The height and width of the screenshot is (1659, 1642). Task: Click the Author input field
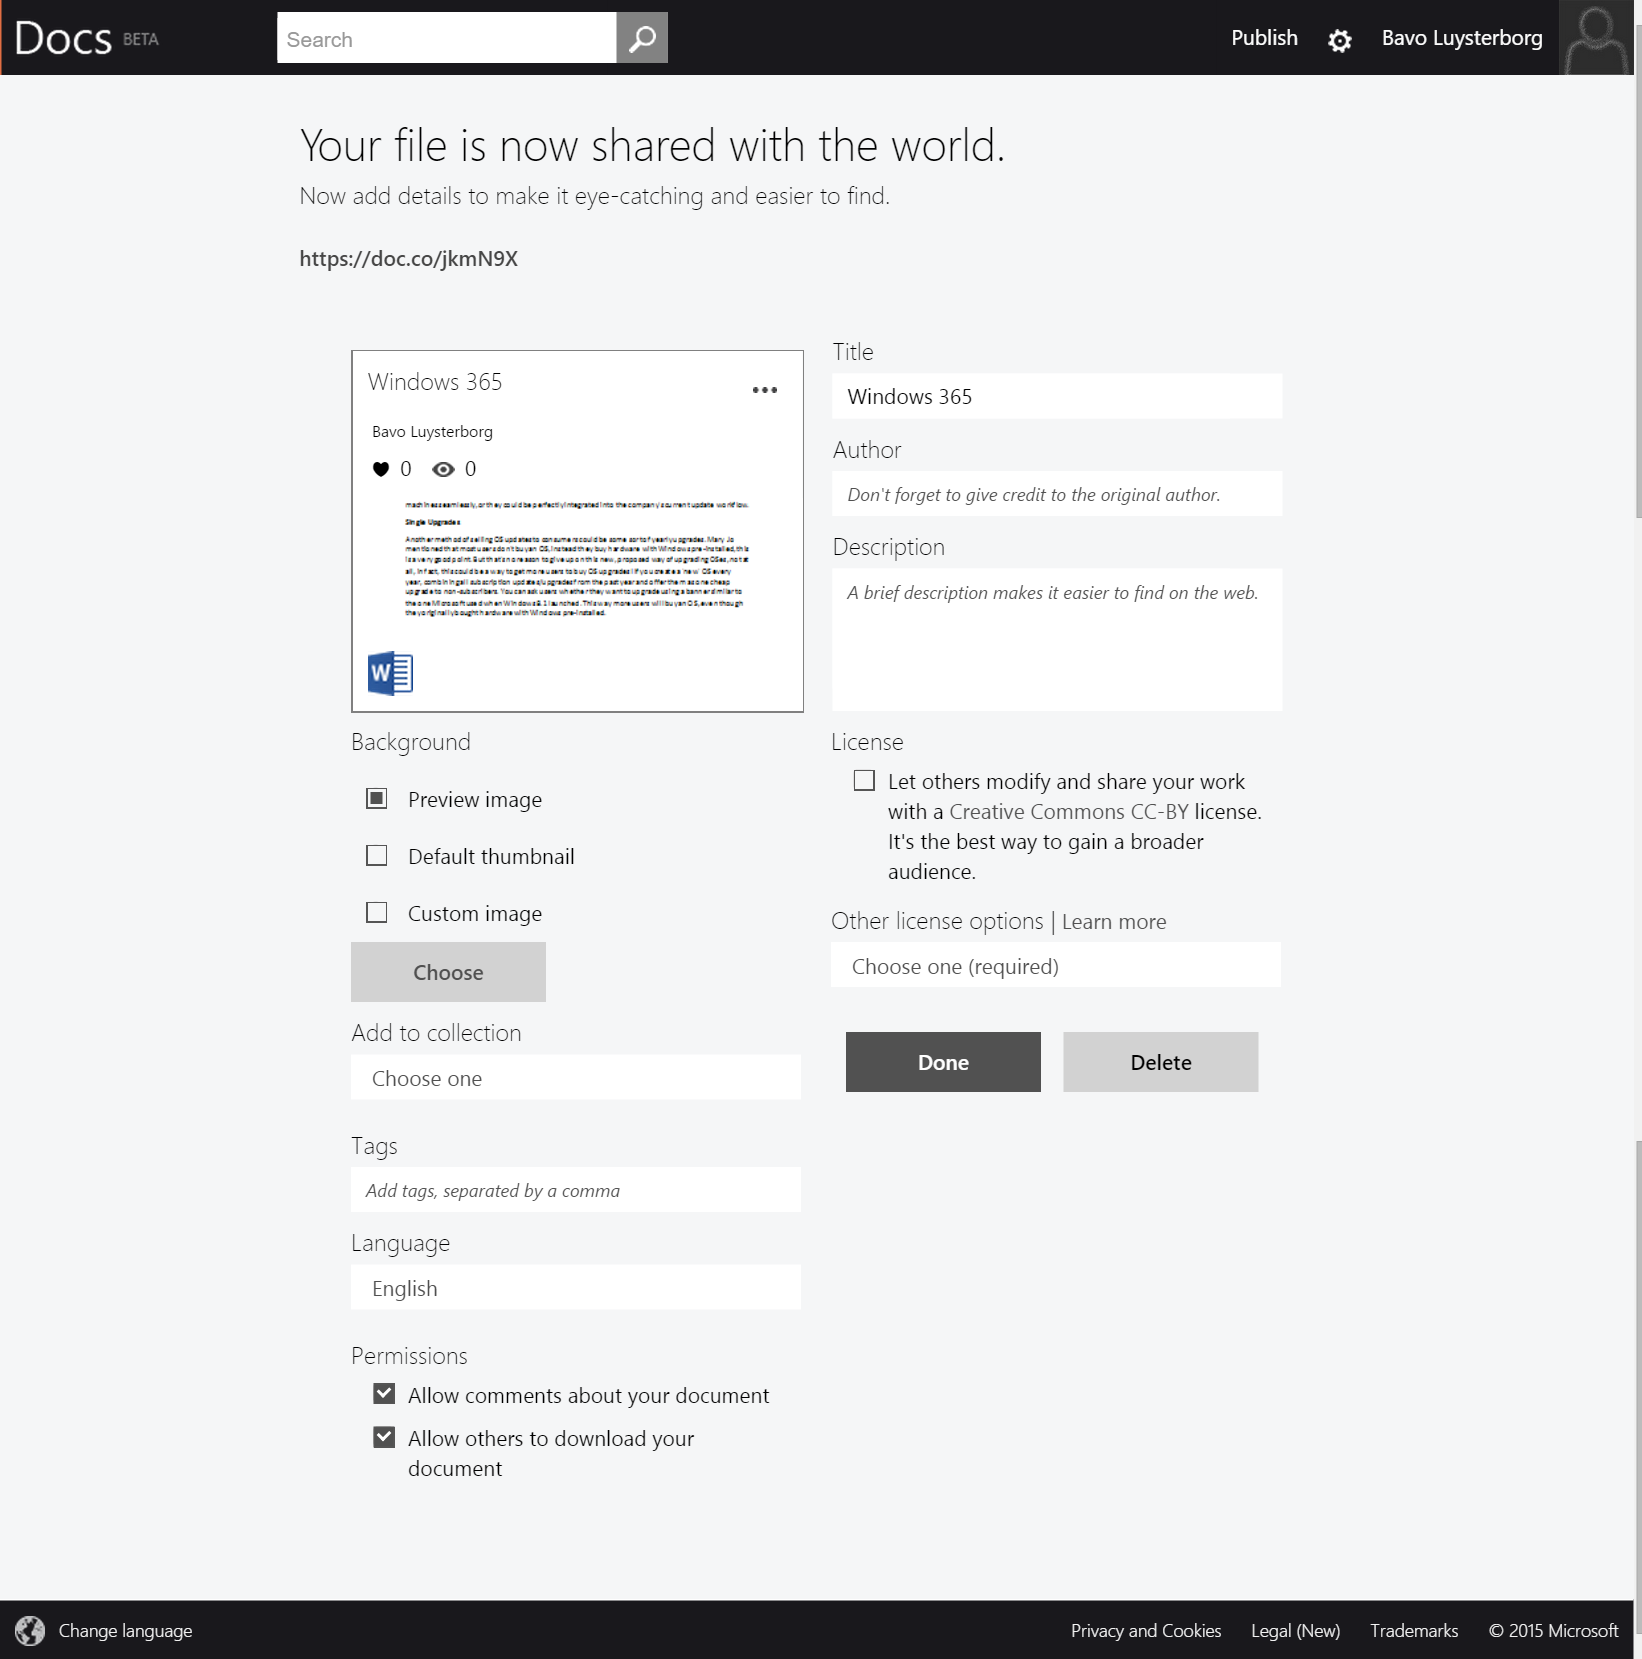click(x=1057, y=494)
